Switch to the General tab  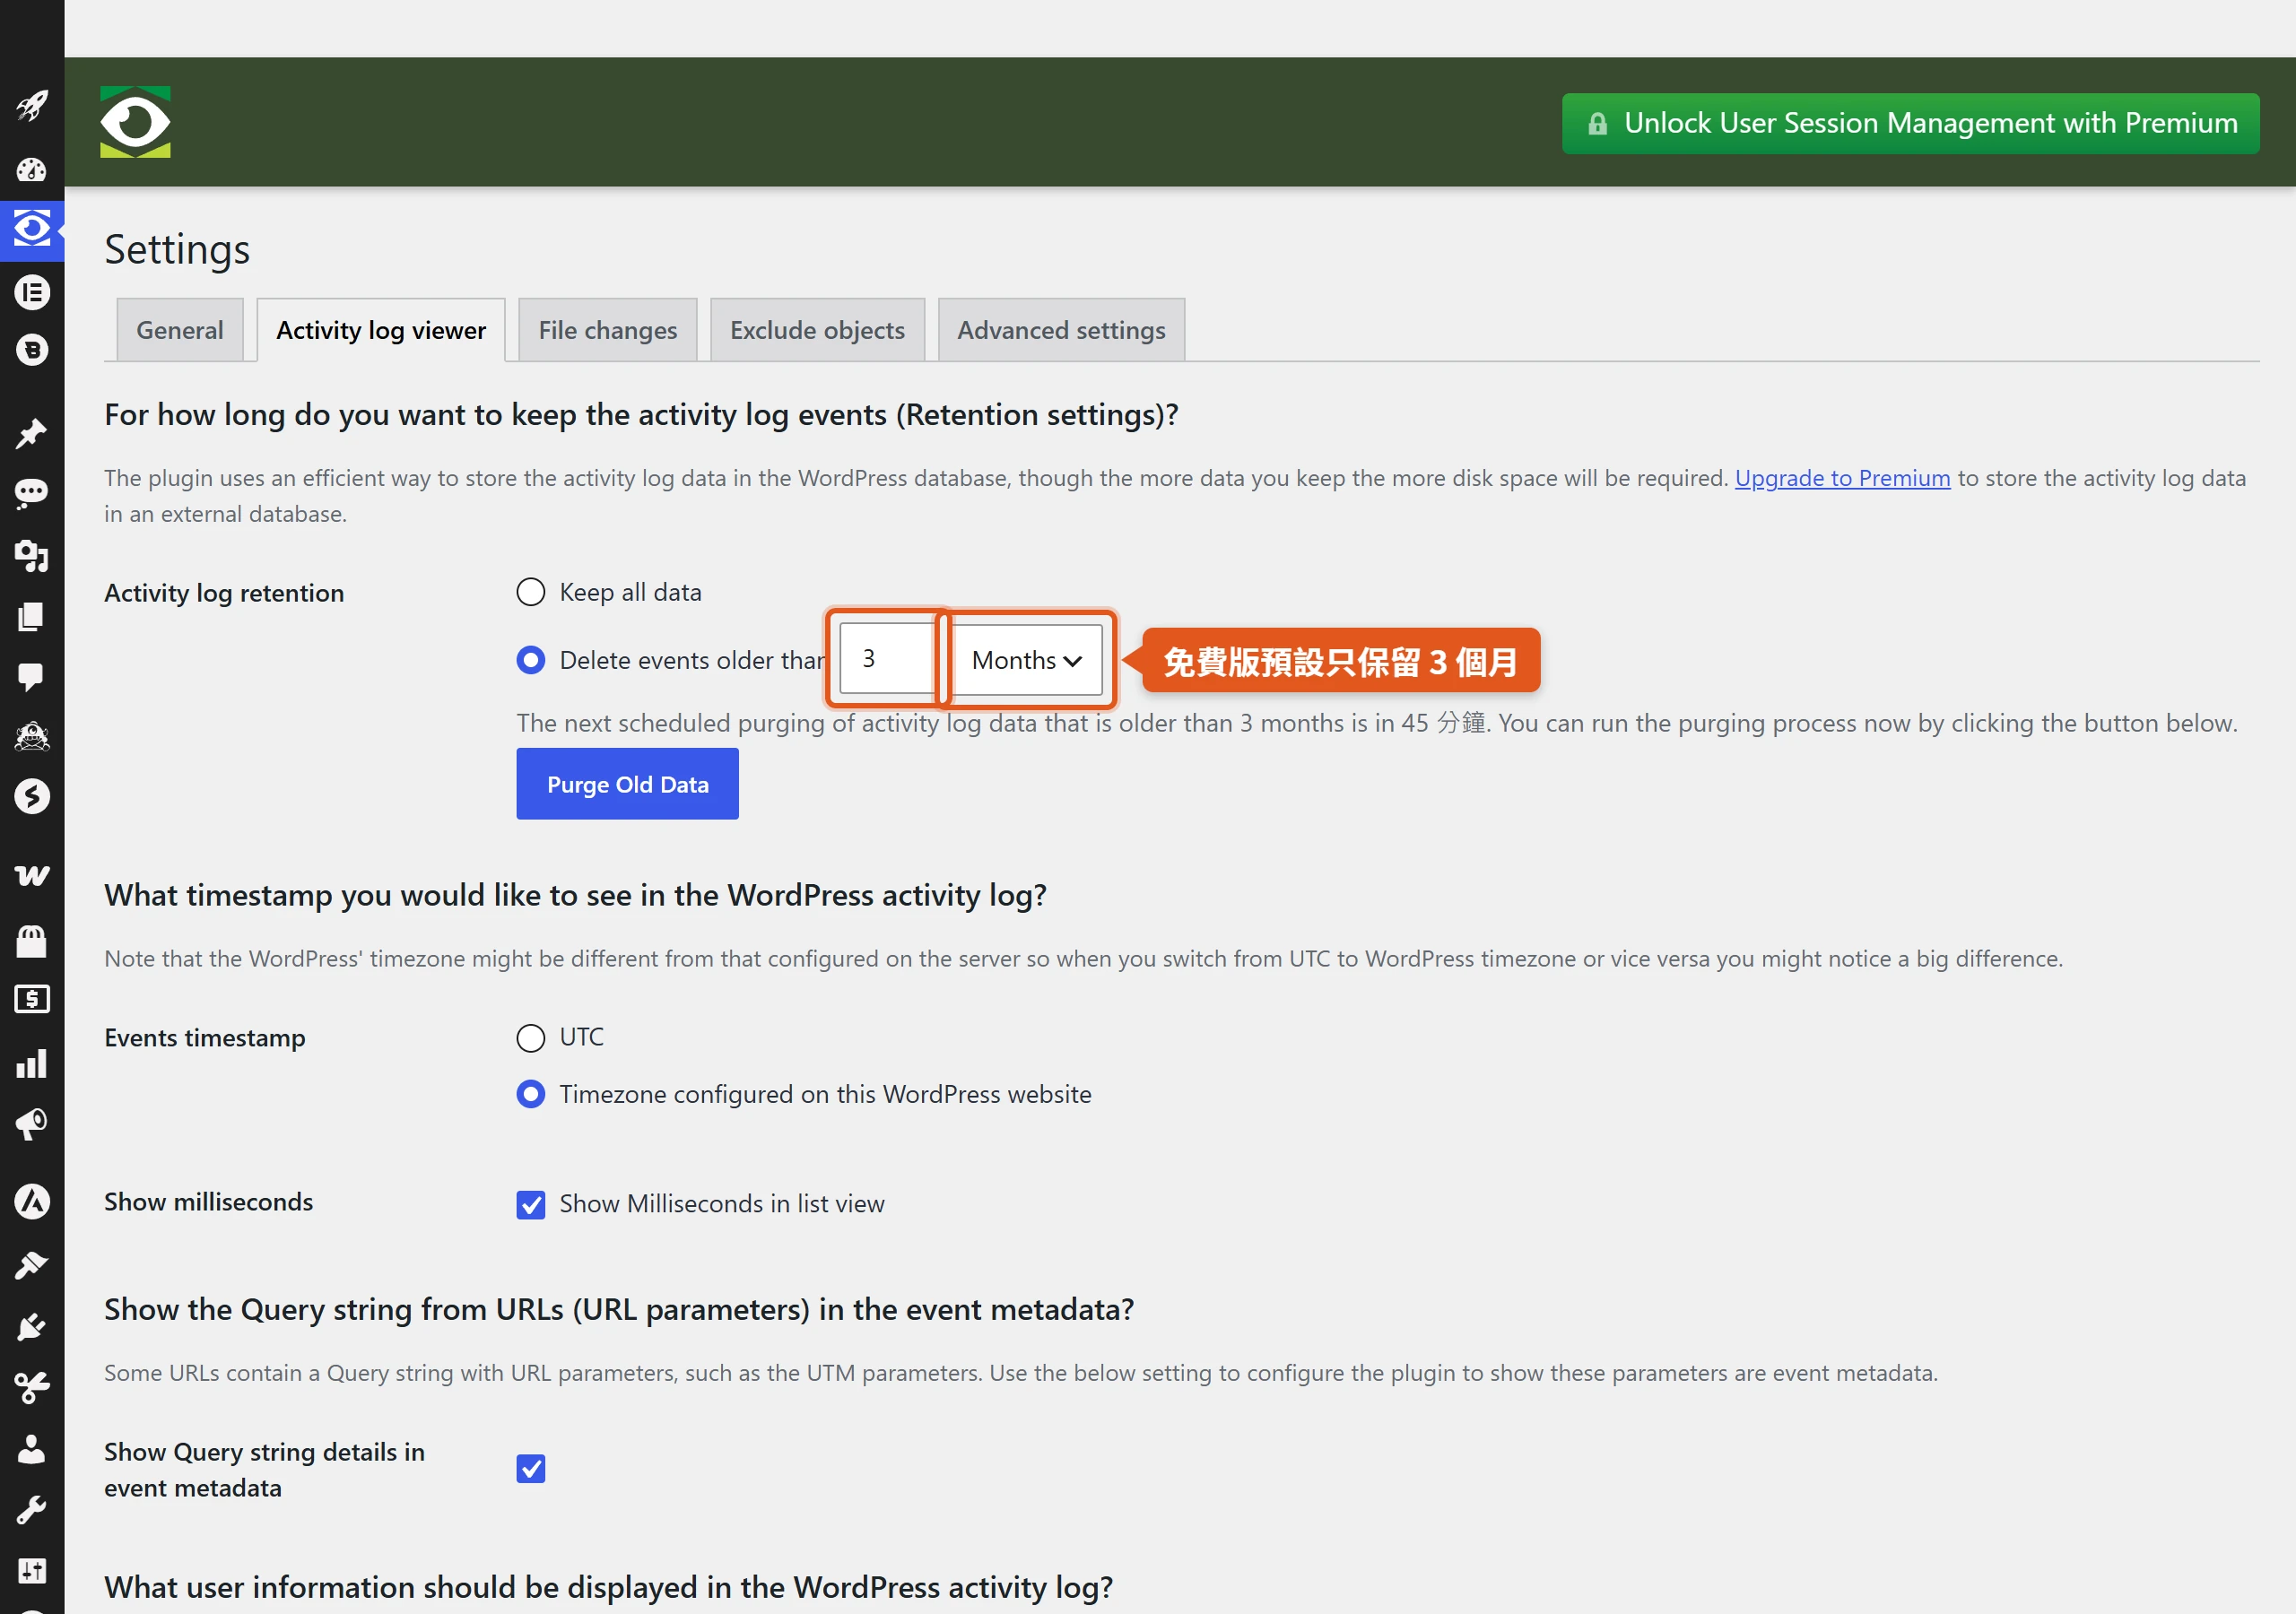tap(180, 330)
